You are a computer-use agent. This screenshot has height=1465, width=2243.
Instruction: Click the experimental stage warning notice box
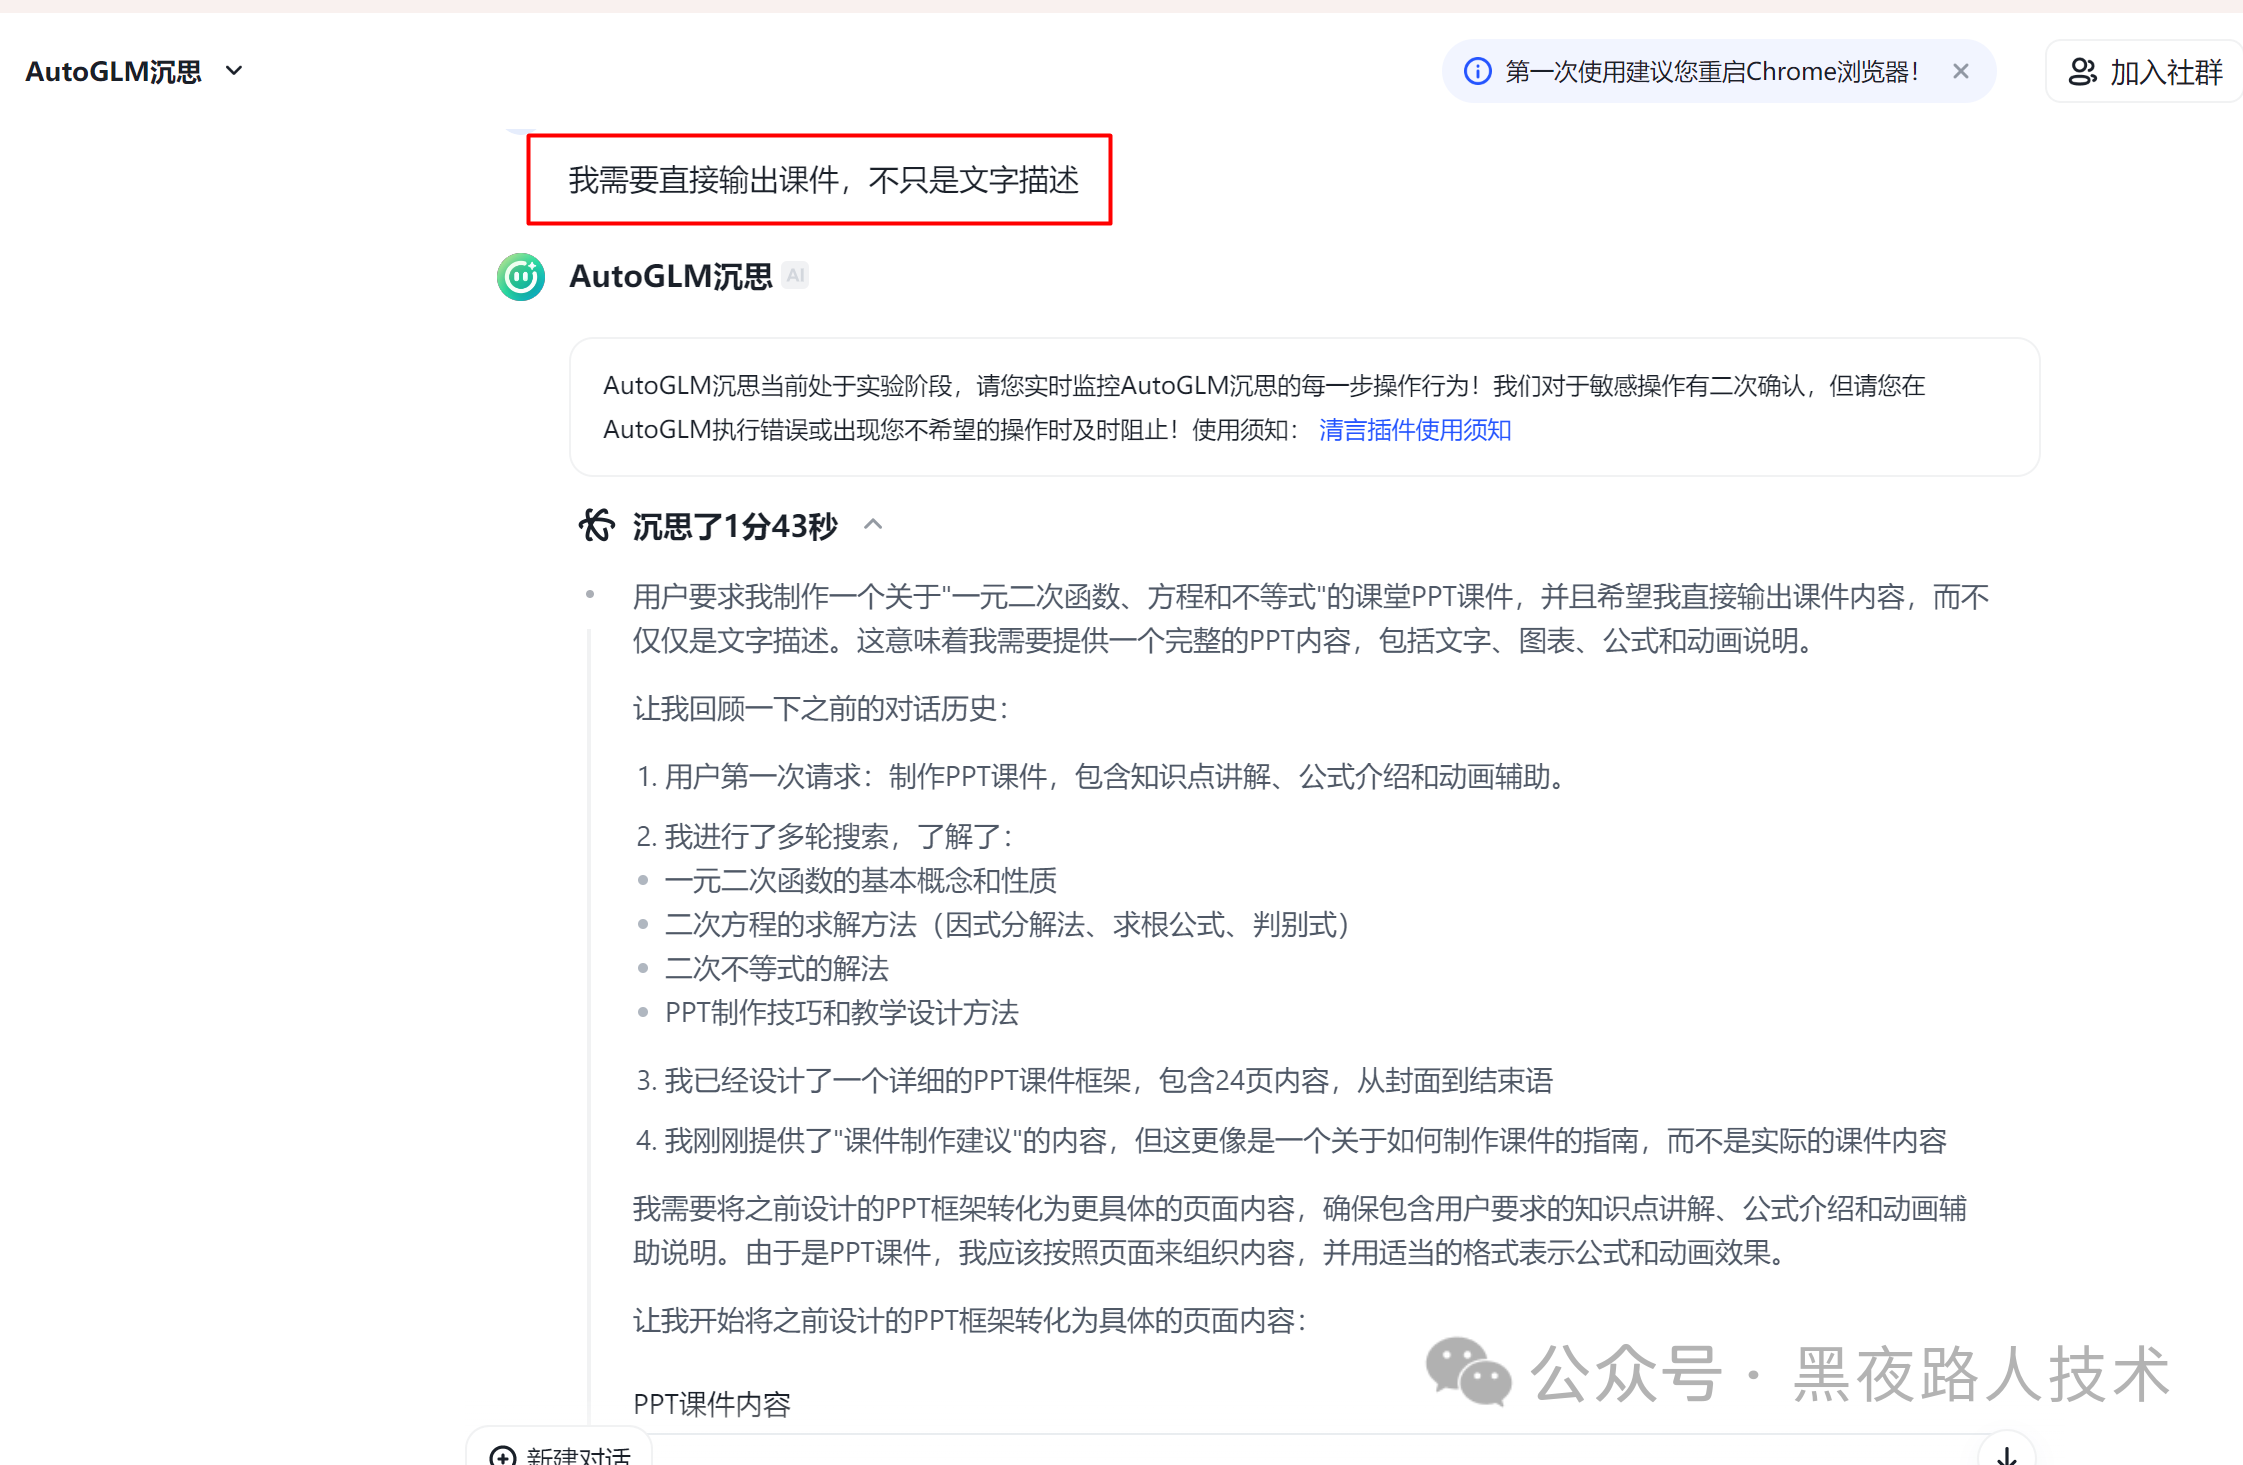[1303, 407]
